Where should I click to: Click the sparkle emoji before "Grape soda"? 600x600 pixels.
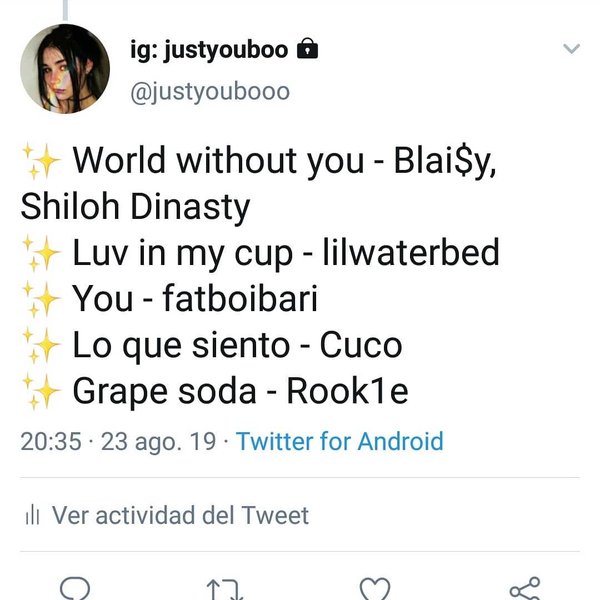(x=42, y=393)
